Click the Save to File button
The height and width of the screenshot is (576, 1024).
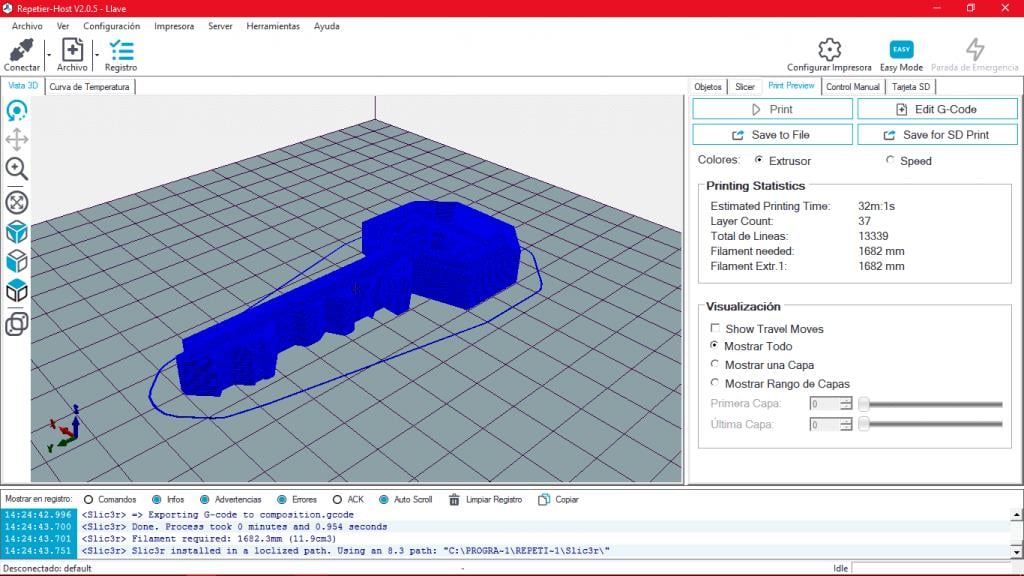773,135
